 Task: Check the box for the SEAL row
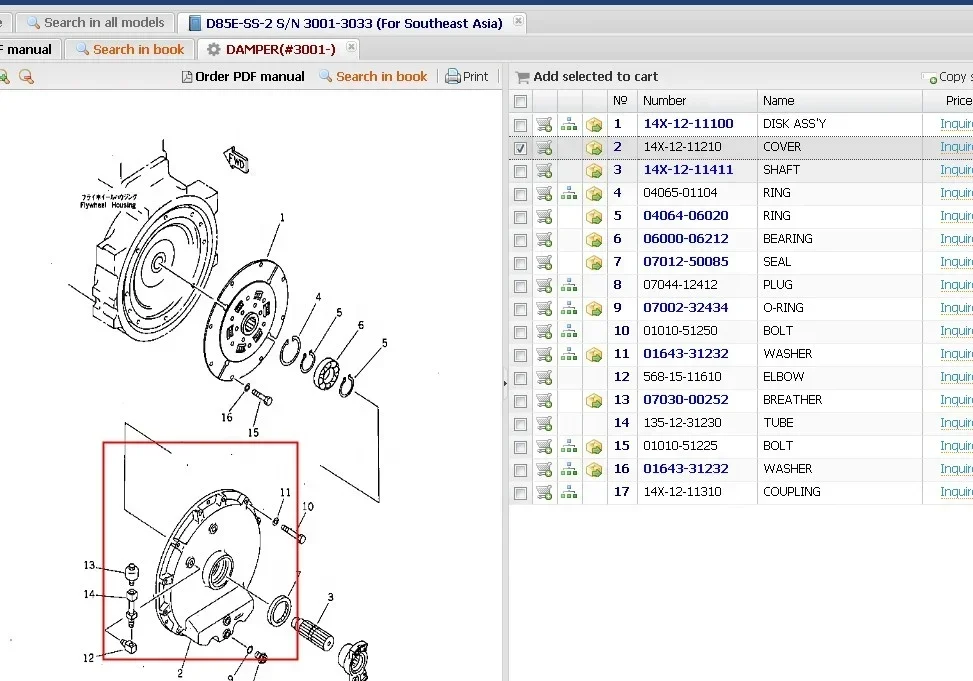click(520, 262)
